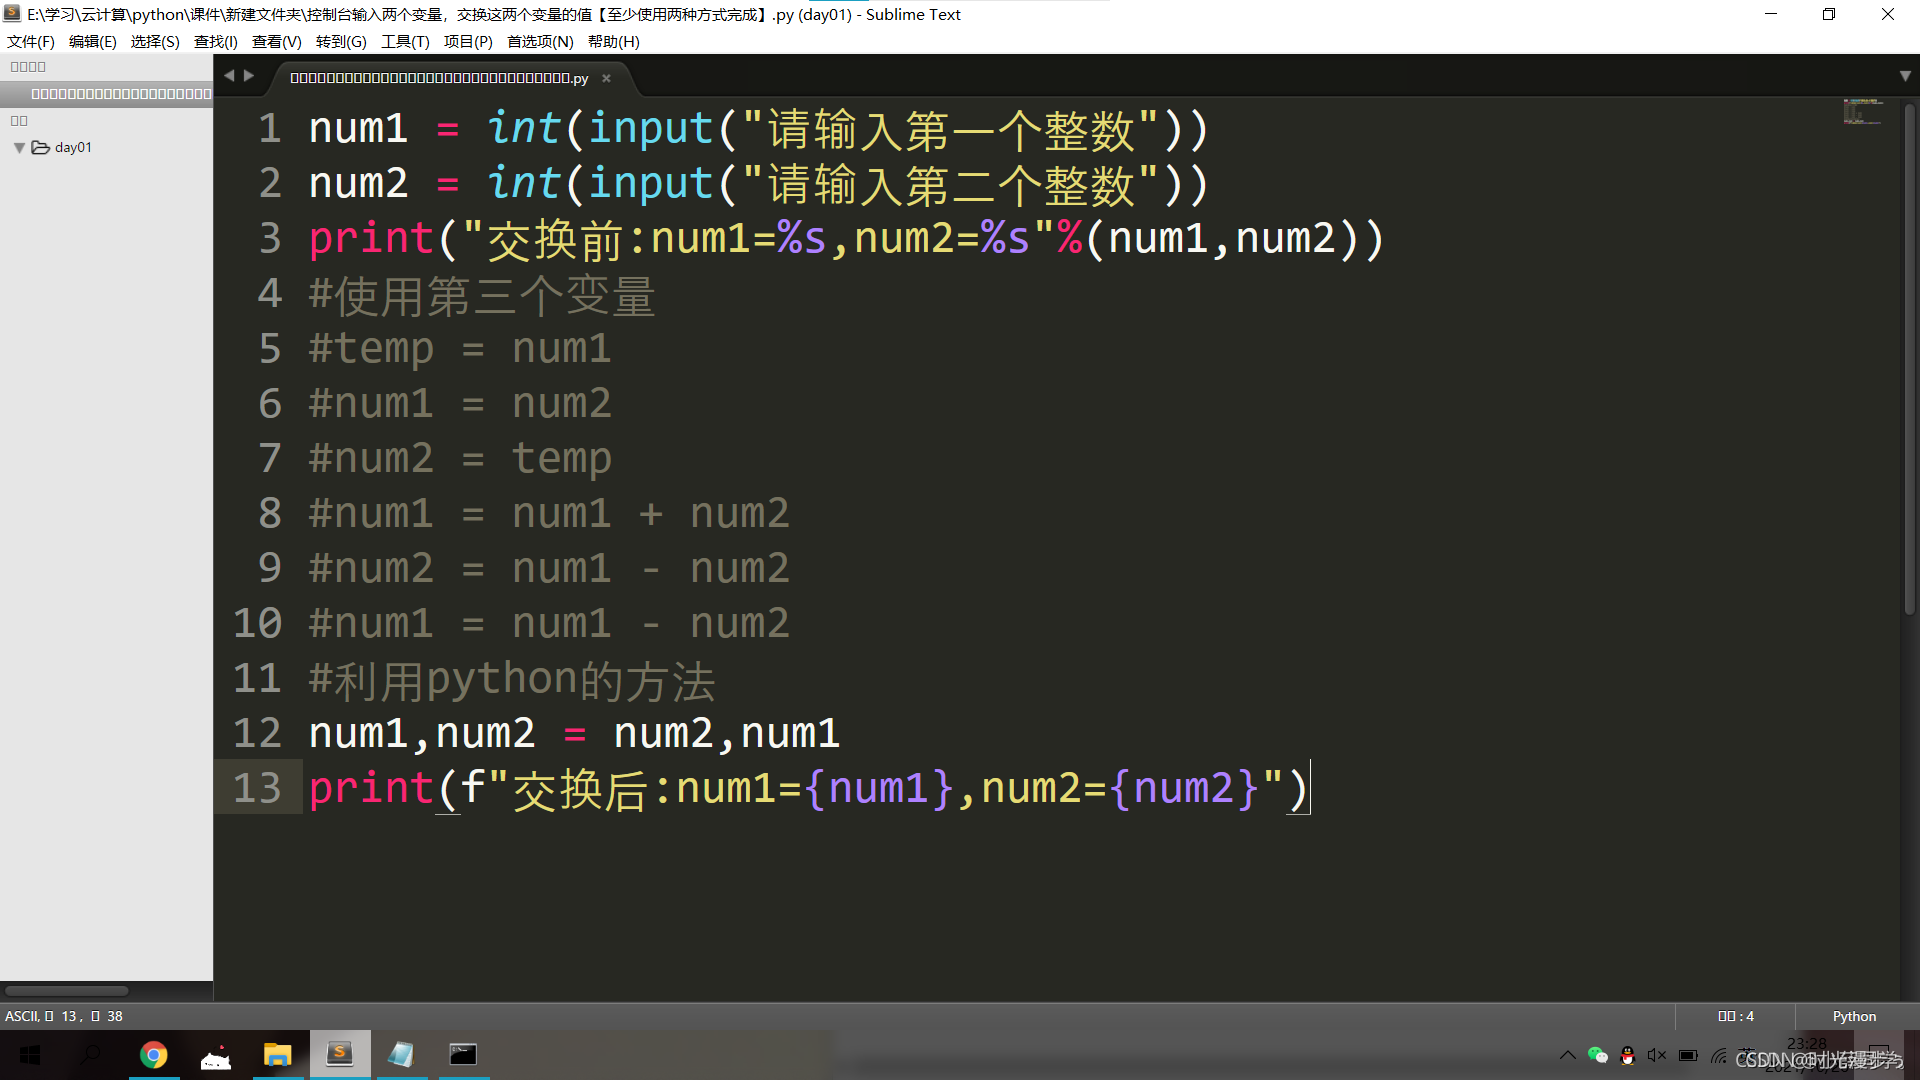Click the editor vertical scrollbar
Viewport: 1920px width, 1080px height.
[x=1909, y=360]
